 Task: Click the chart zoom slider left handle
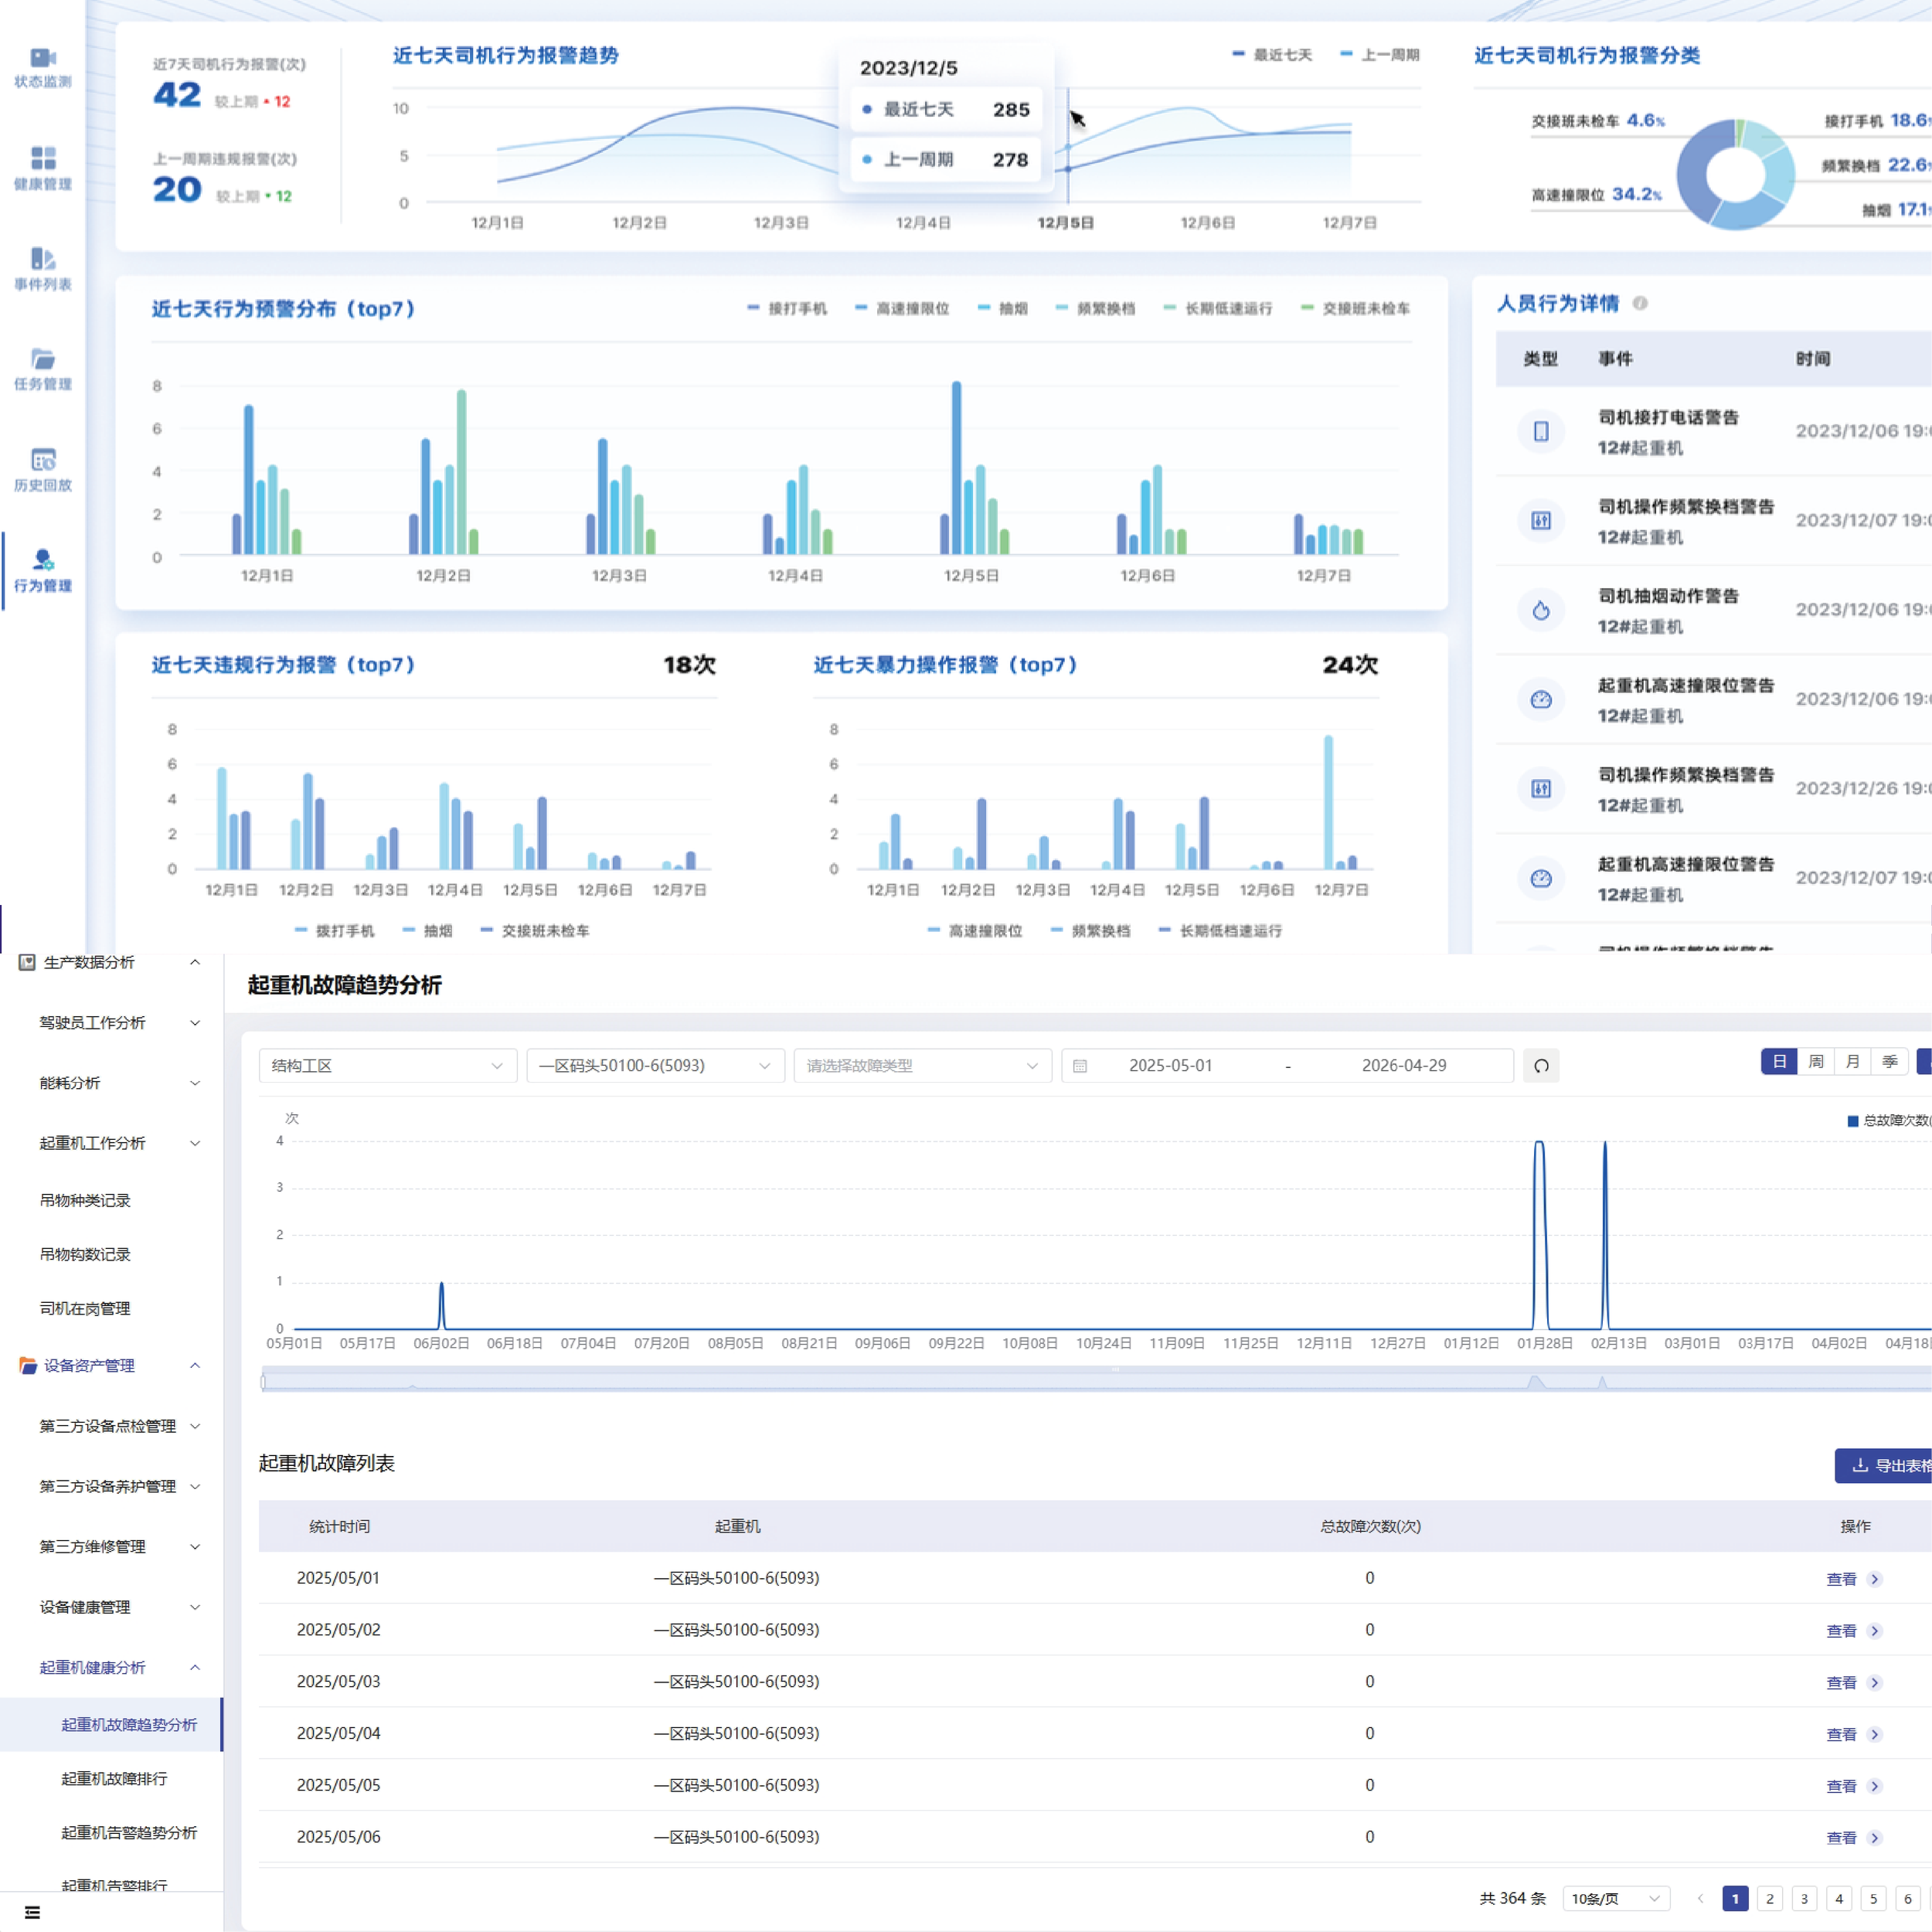tap(263, 1382)
